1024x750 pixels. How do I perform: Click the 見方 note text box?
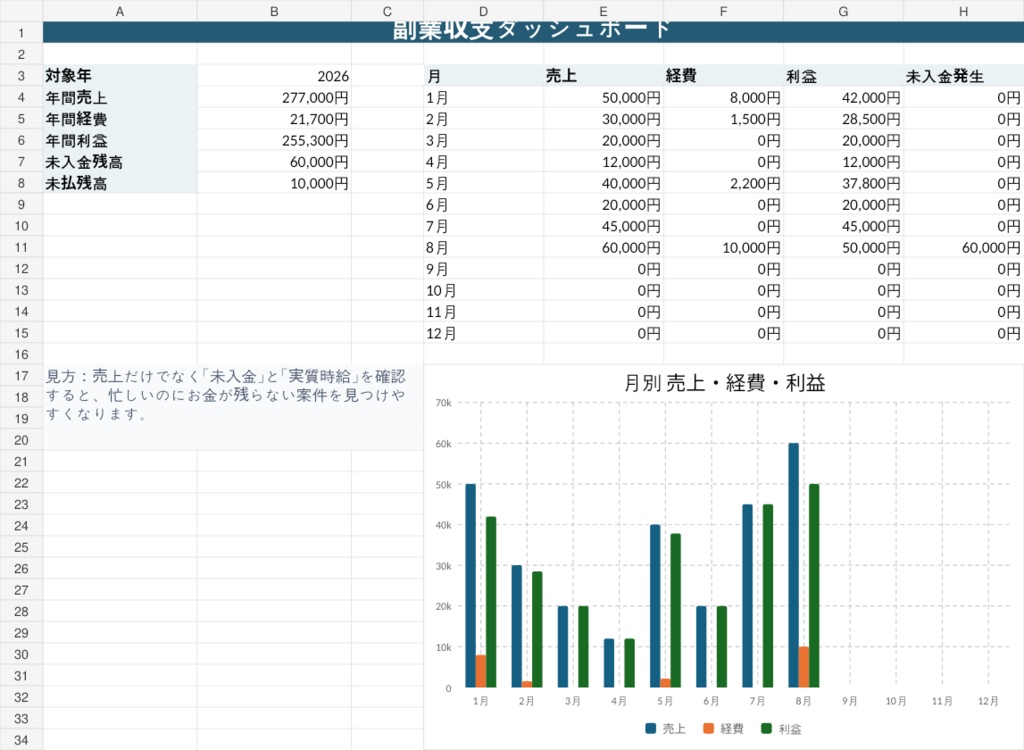(x=233, y=407)
